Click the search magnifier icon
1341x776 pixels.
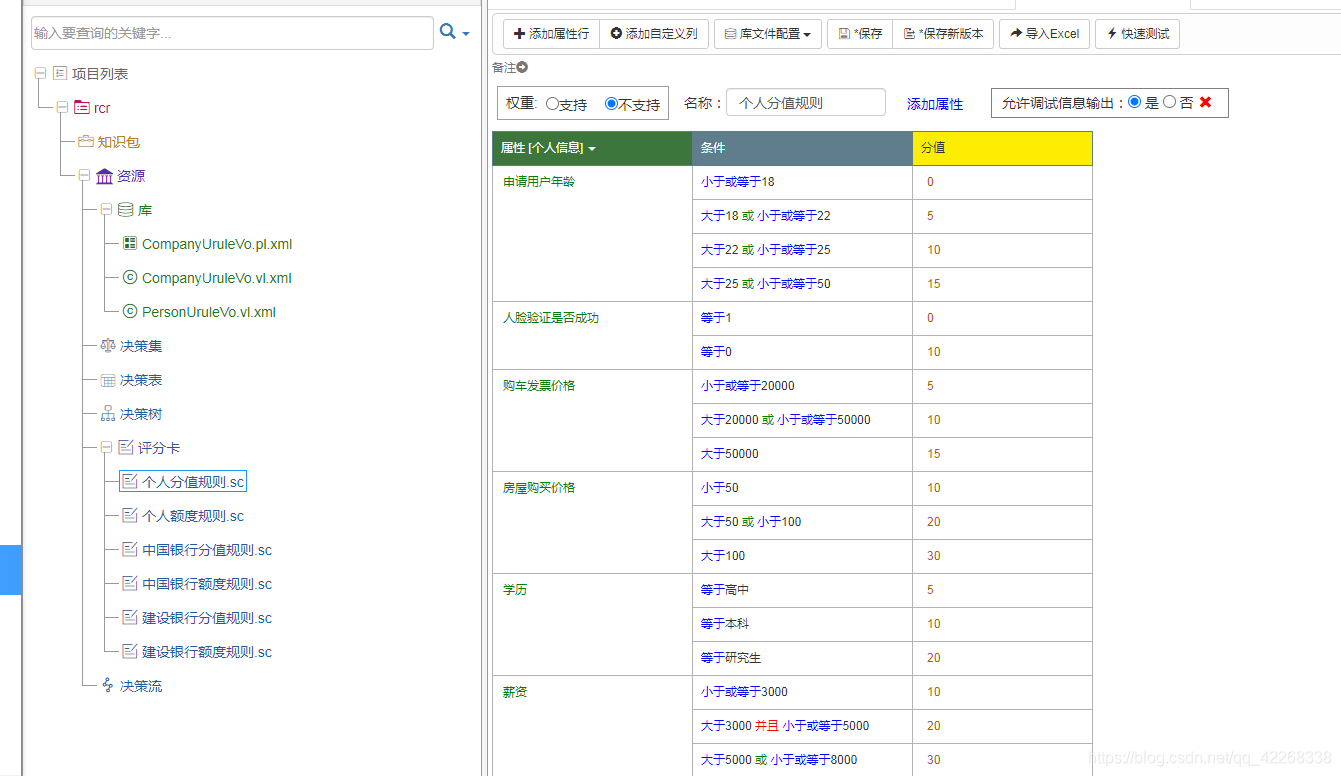click(x=448, y=32)
